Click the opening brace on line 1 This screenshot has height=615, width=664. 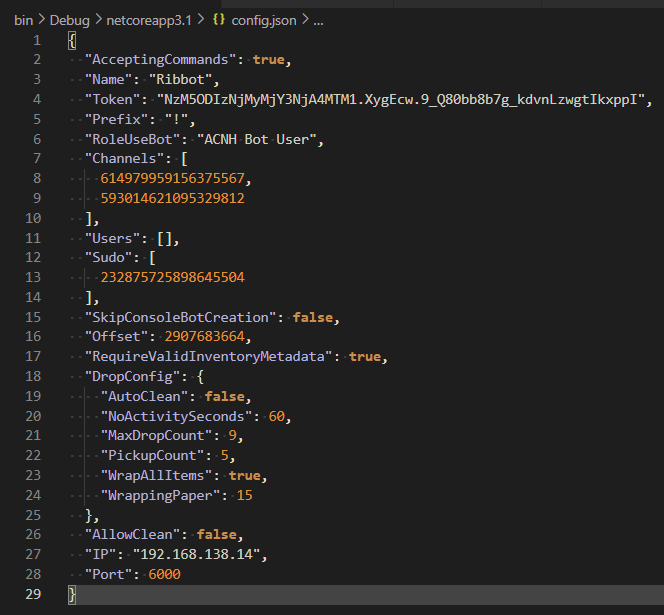72,41
